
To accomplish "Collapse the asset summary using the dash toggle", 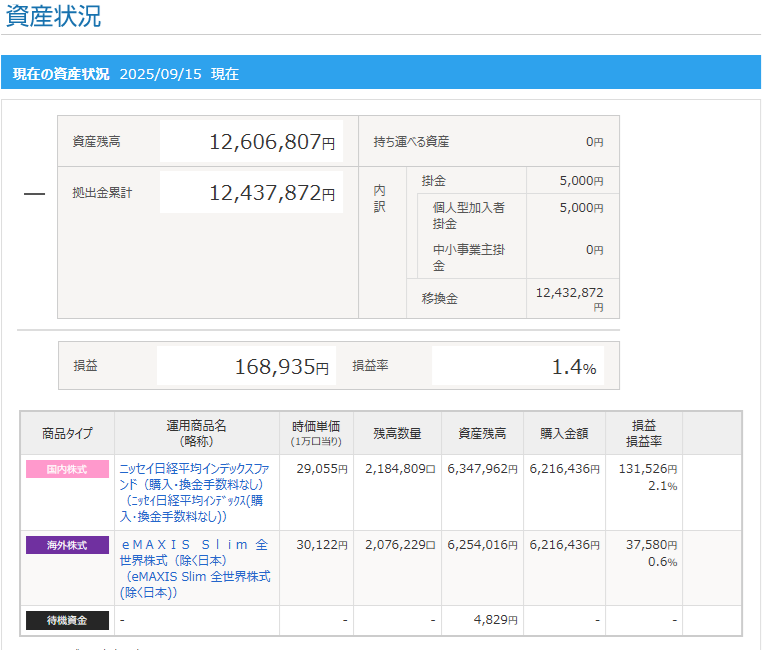I will (34, 194).
